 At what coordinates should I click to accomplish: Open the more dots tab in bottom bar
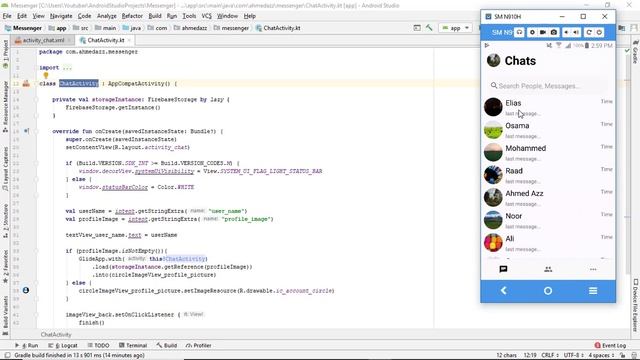tap(593, 269)
